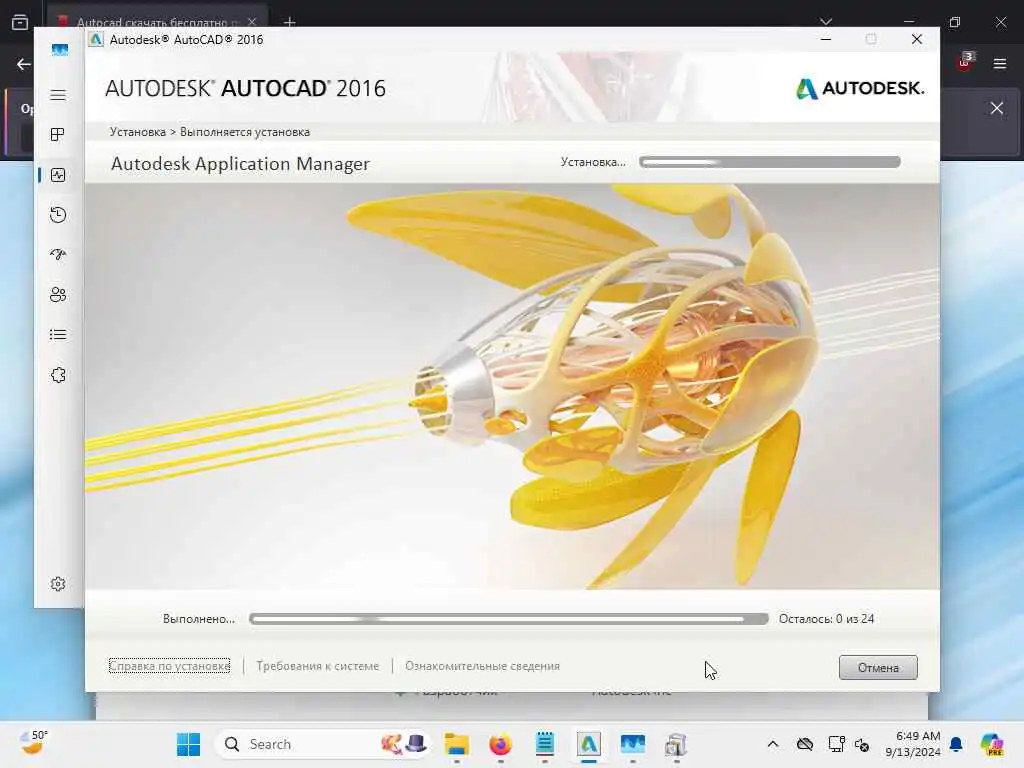
Task: Click the Autodesk logo in installer header
Action: click(859, 88)
